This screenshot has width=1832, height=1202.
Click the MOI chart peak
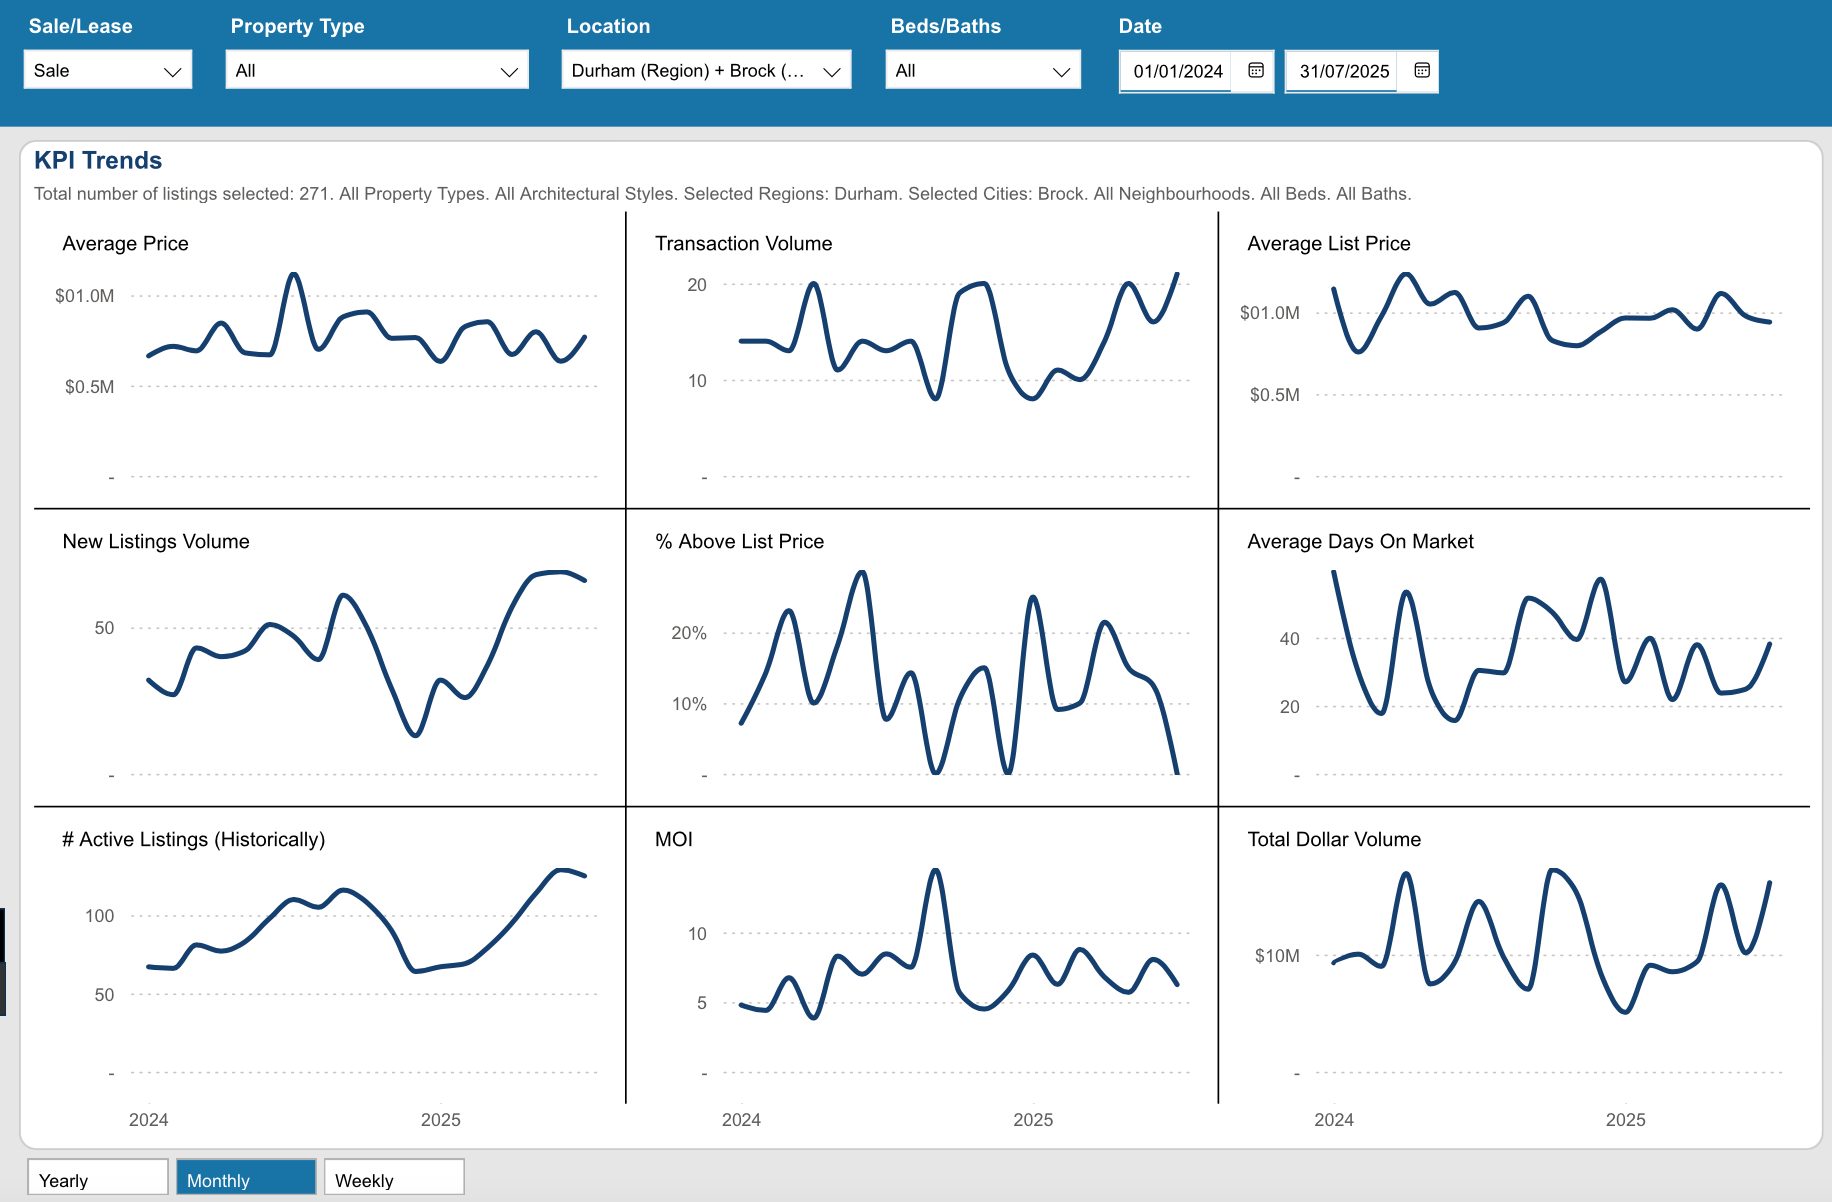[935, 872]
